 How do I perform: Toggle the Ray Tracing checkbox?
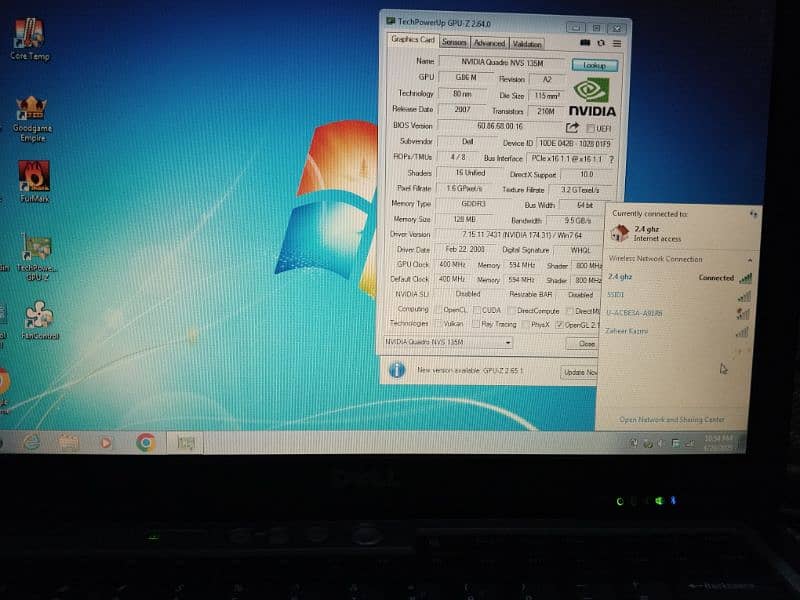pos(476,324)
